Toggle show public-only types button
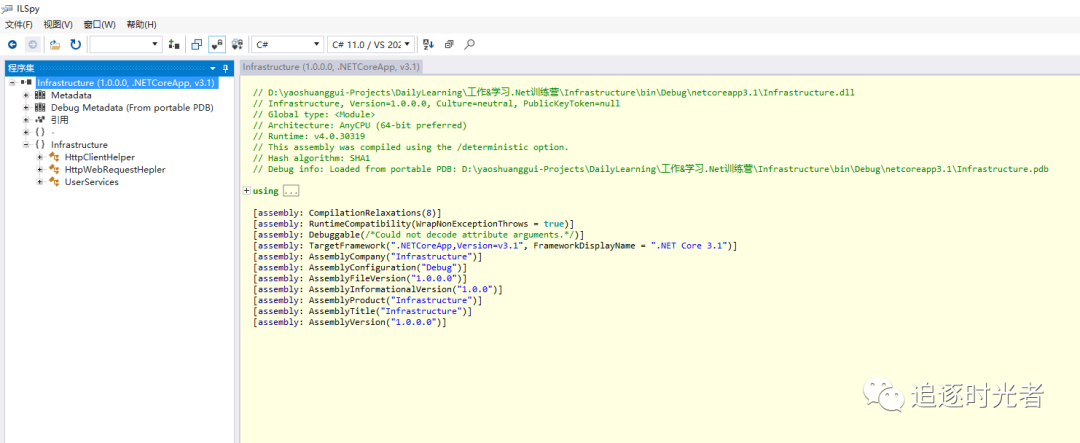Viewport: 1080px width, 443px height. pyautogui.click(x=197, y=45)
